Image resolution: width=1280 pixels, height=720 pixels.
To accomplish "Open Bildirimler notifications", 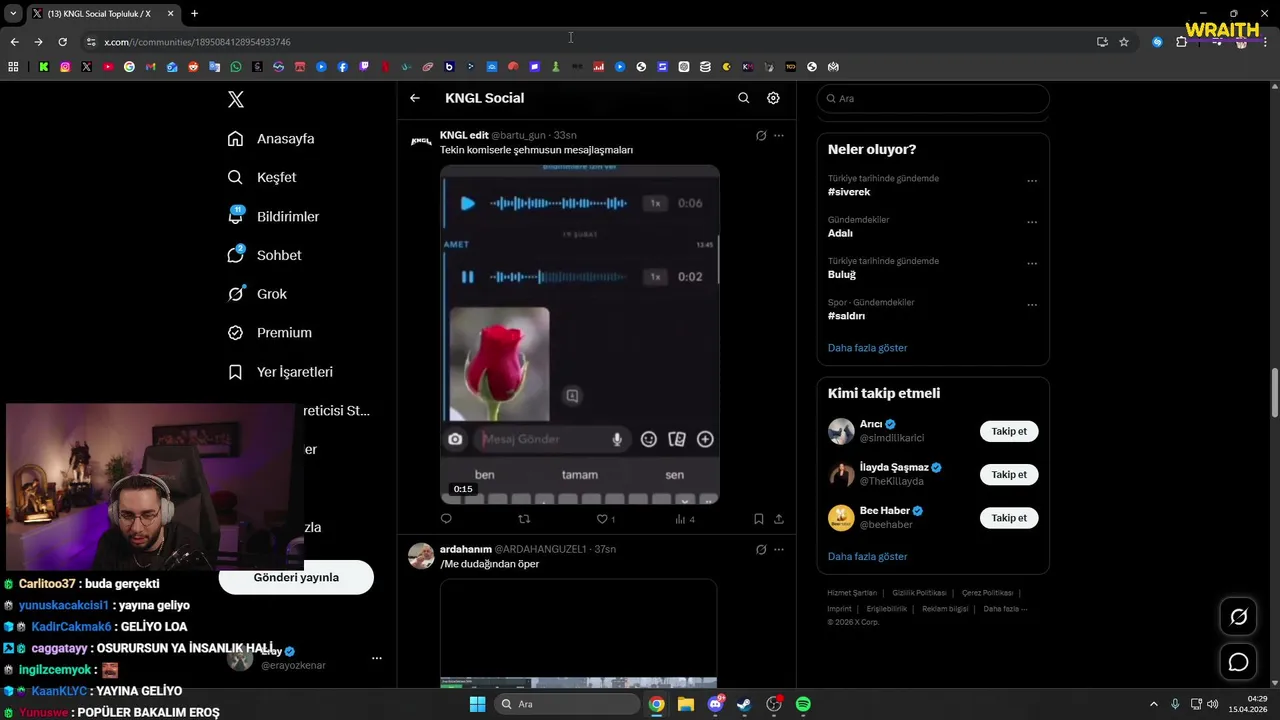I will [x=273, y=216].
